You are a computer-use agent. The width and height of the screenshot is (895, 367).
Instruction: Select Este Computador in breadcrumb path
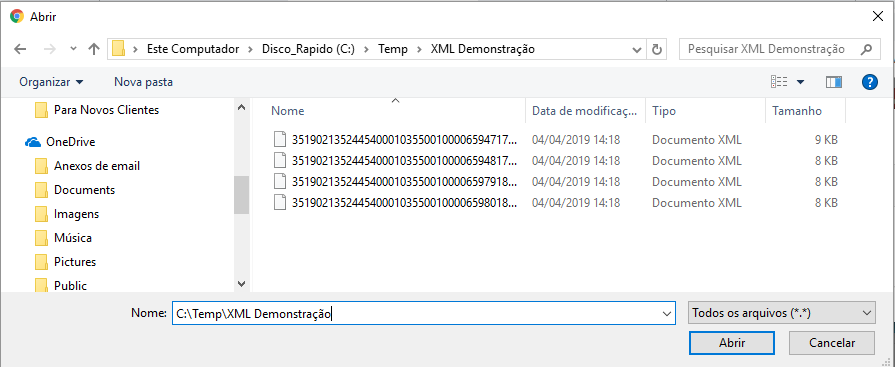(193, 49)
